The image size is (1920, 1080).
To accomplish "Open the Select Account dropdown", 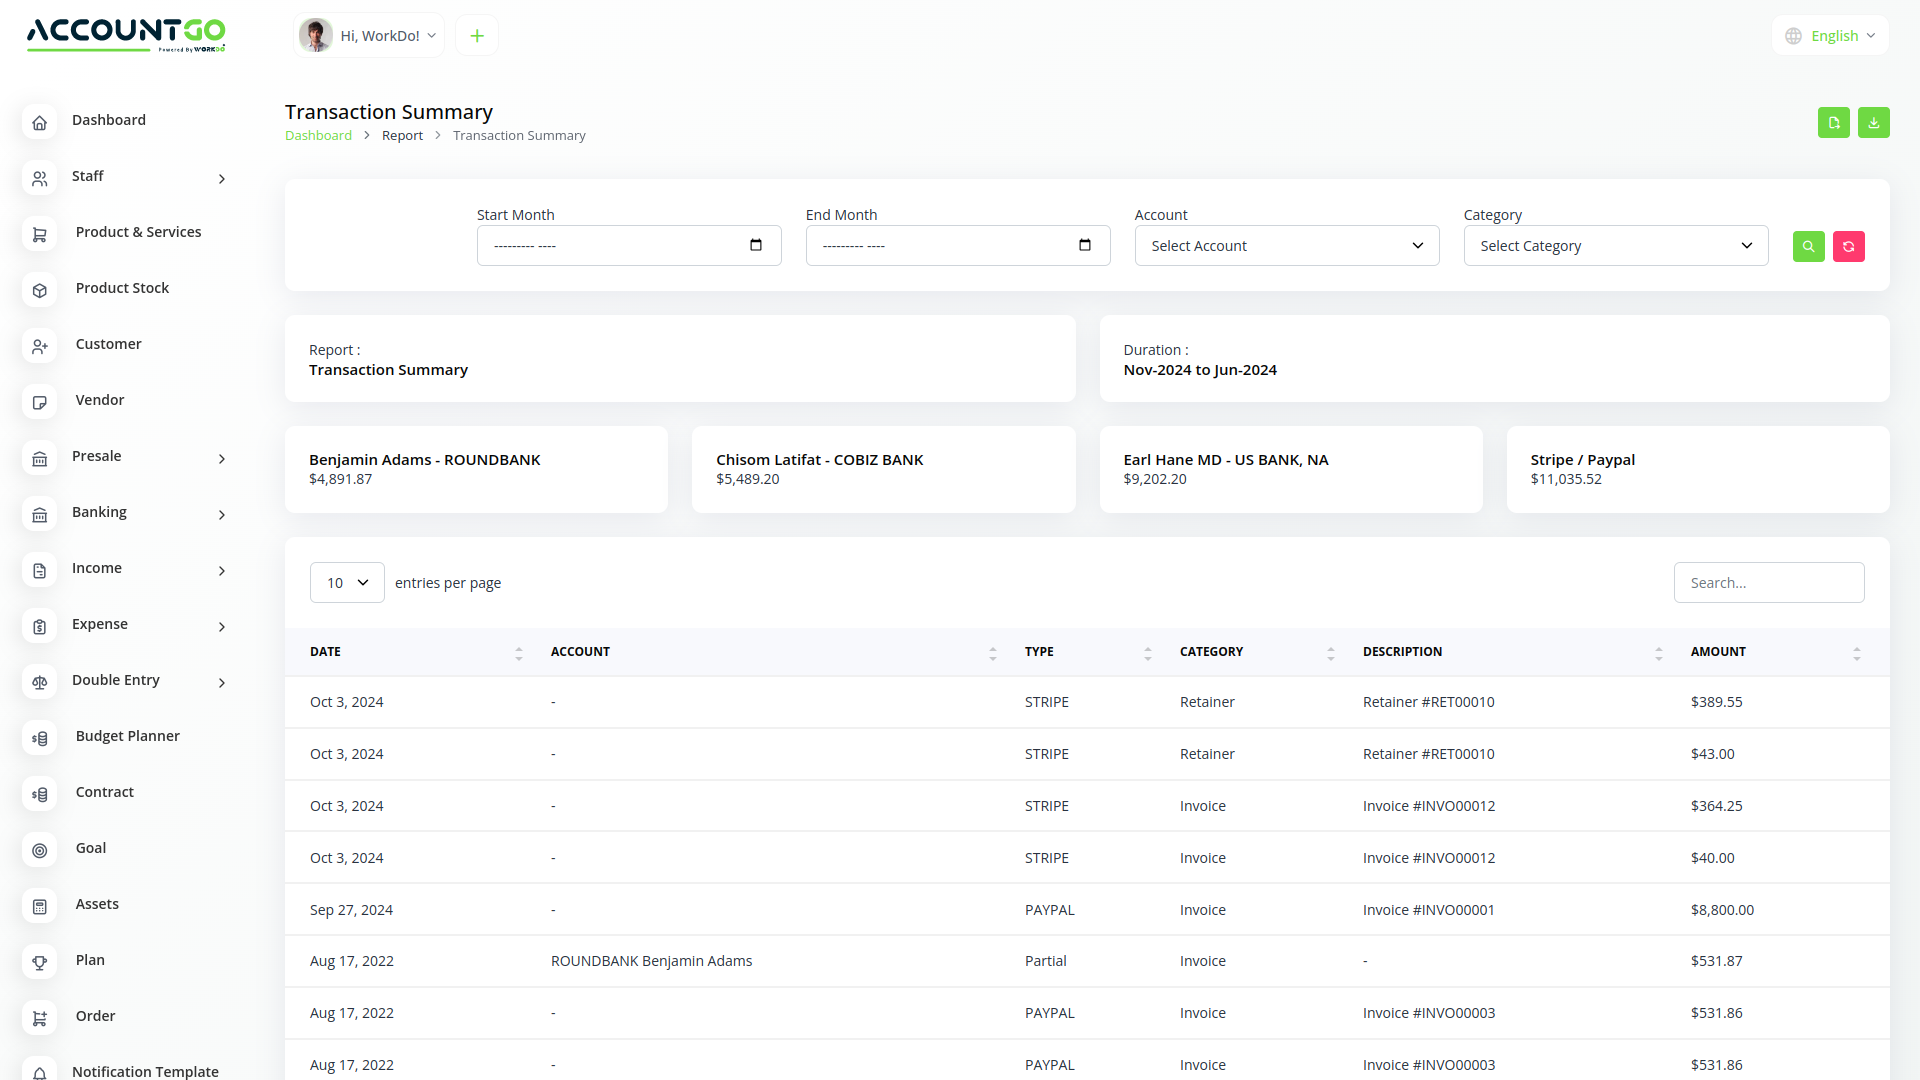I will click(1287, 245).
